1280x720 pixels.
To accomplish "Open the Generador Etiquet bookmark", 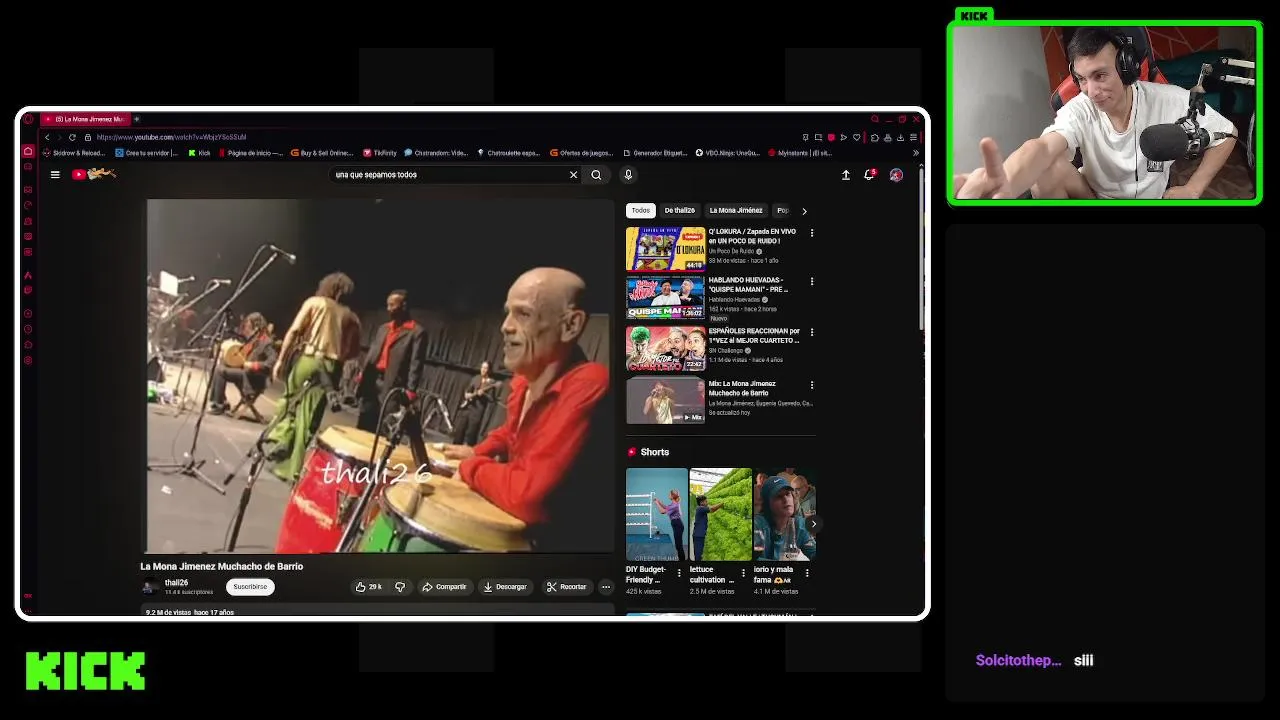I will 655,153.
